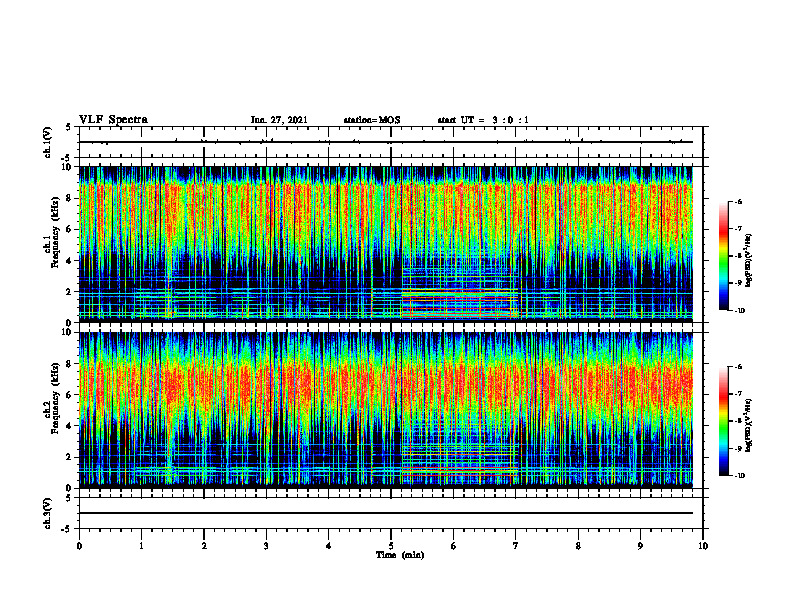This screenshot has height=612, width=792.
Task: Click the ch.1 voltage waveform trace panel
Action: pos(391,142)
